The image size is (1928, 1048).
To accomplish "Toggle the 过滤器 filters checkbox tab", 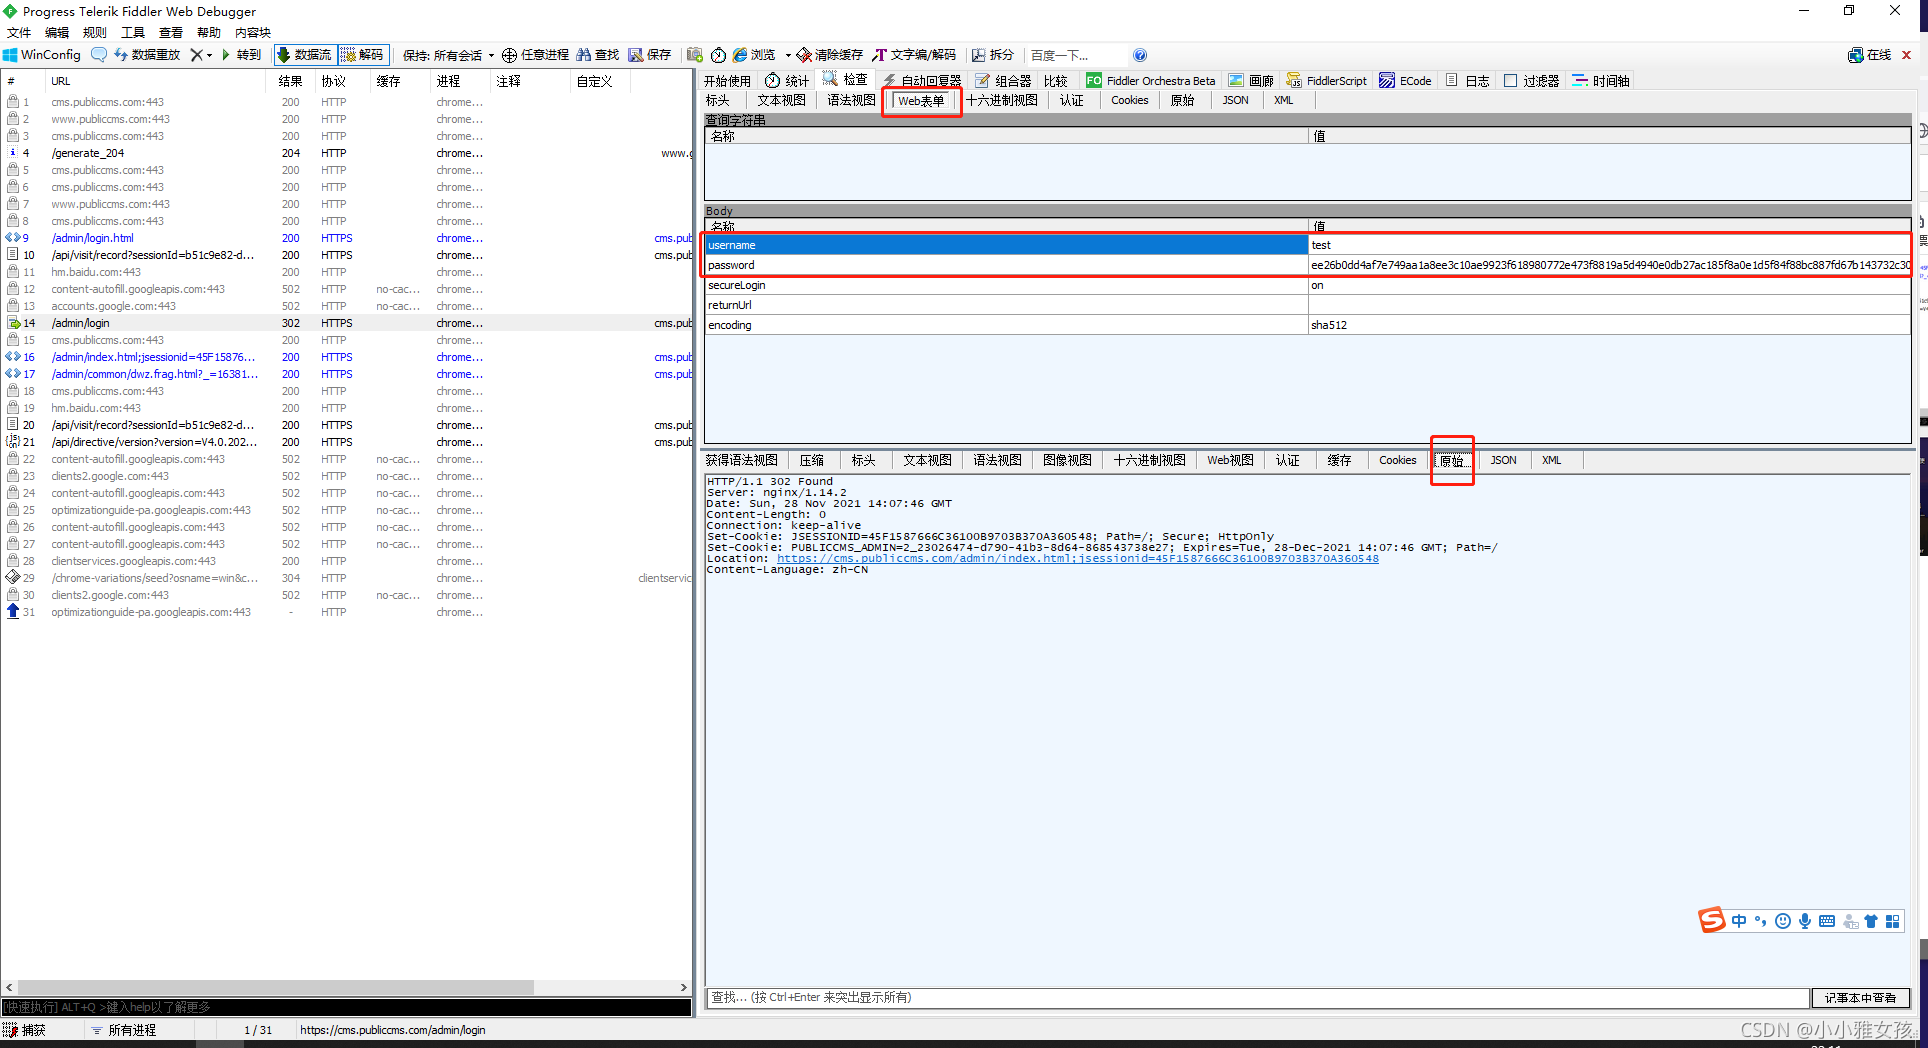I will pyautogui.click(x=1531, y=81).
